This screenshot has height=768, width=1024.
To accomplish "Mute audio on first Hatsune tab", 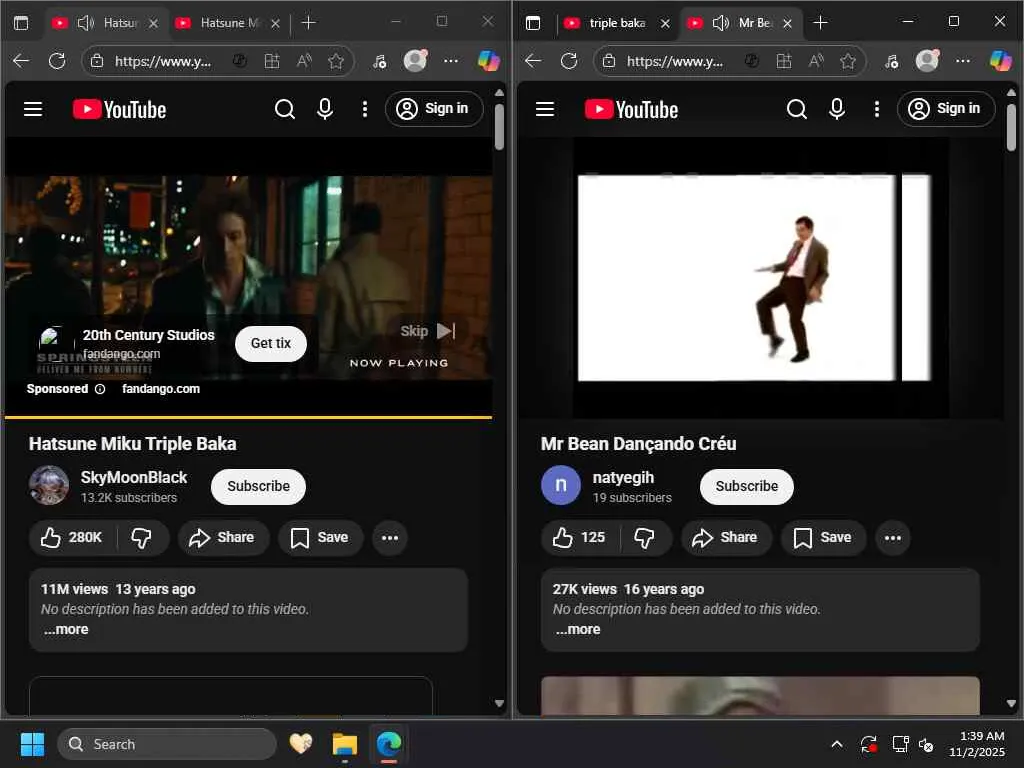I will point(86,24).
